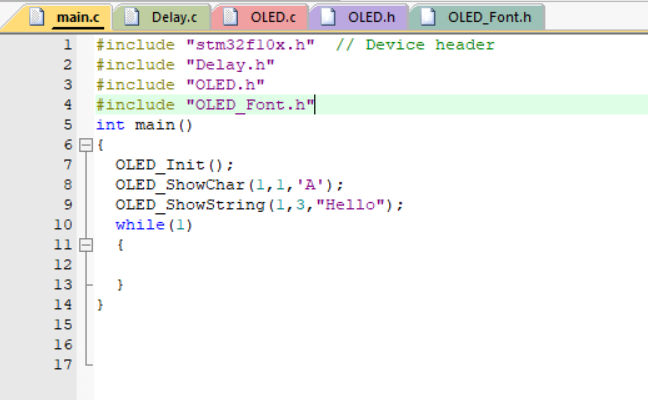This screenshot has width=648, height=400.
Task: Click the file icon on OLED.c tab
Action: pos(230,17)
